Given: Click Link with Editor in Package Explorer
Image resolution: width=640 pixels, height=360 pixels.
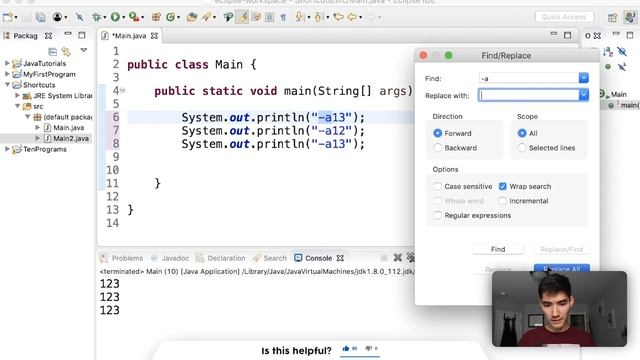Looking at the screenshot, I should tap(66, 51).
